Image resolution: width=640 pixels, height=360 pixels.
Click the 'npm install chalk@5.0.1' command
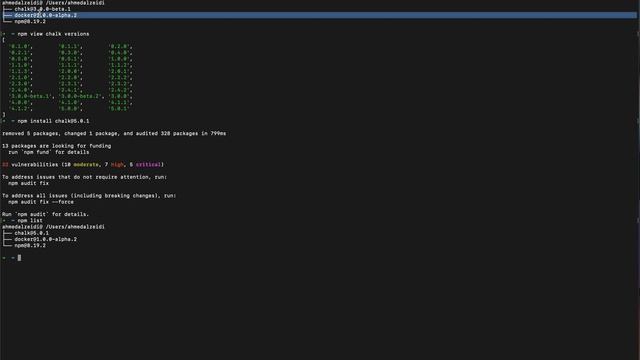point(53,121)
